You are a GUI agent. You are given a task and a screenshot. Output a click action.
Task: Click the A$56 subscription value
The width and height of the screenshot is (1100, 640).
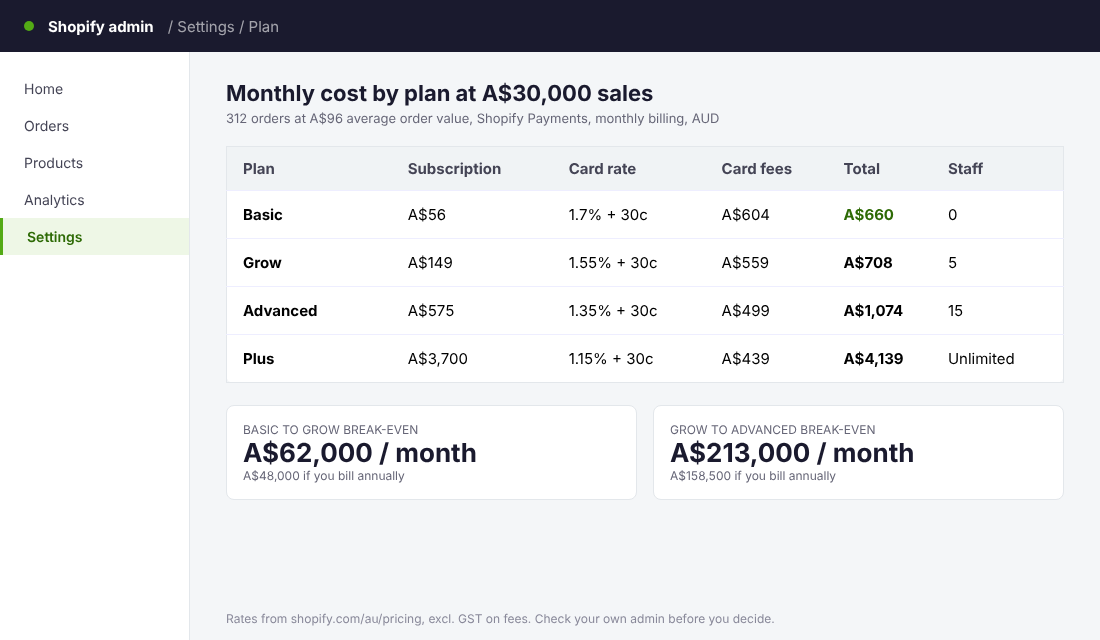[x=427, y=215]
